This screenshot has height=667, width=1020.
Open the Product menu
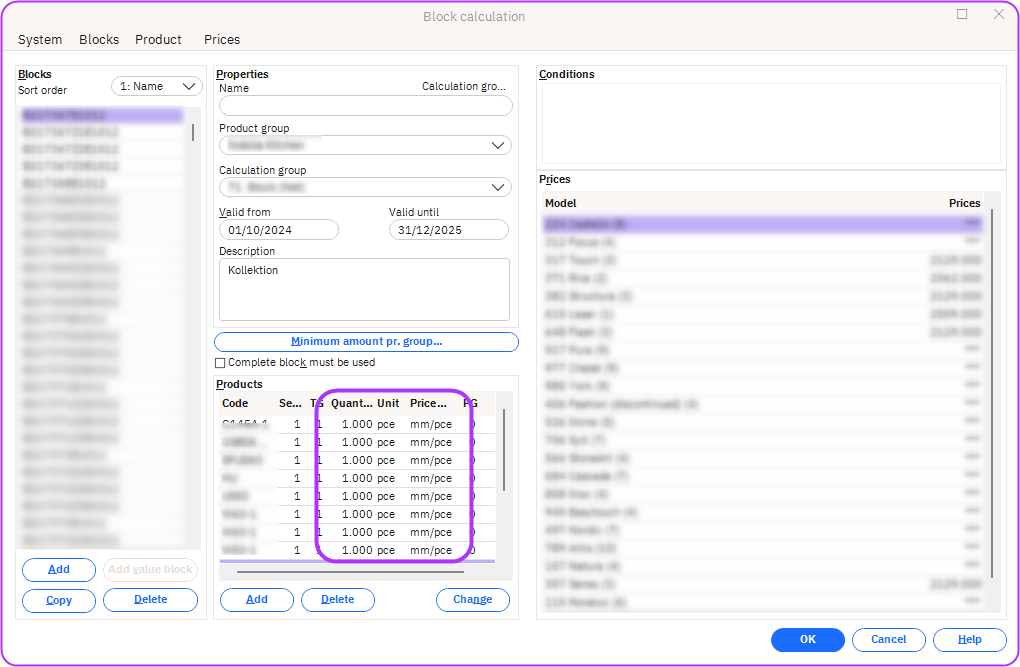point(158,40)
